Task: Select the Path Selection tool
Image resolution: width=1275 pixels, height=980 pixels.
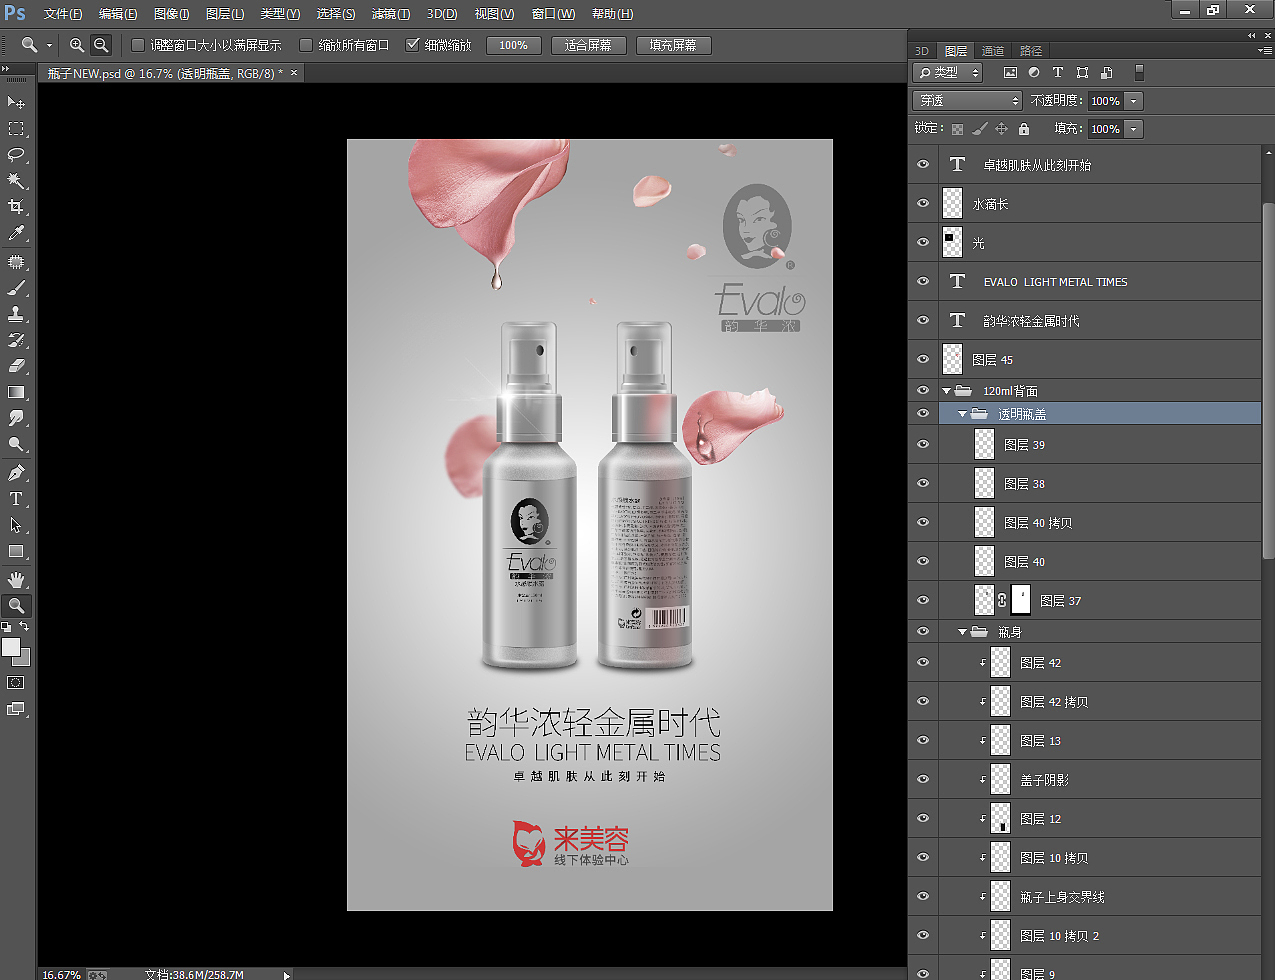Action: [16, 525]
